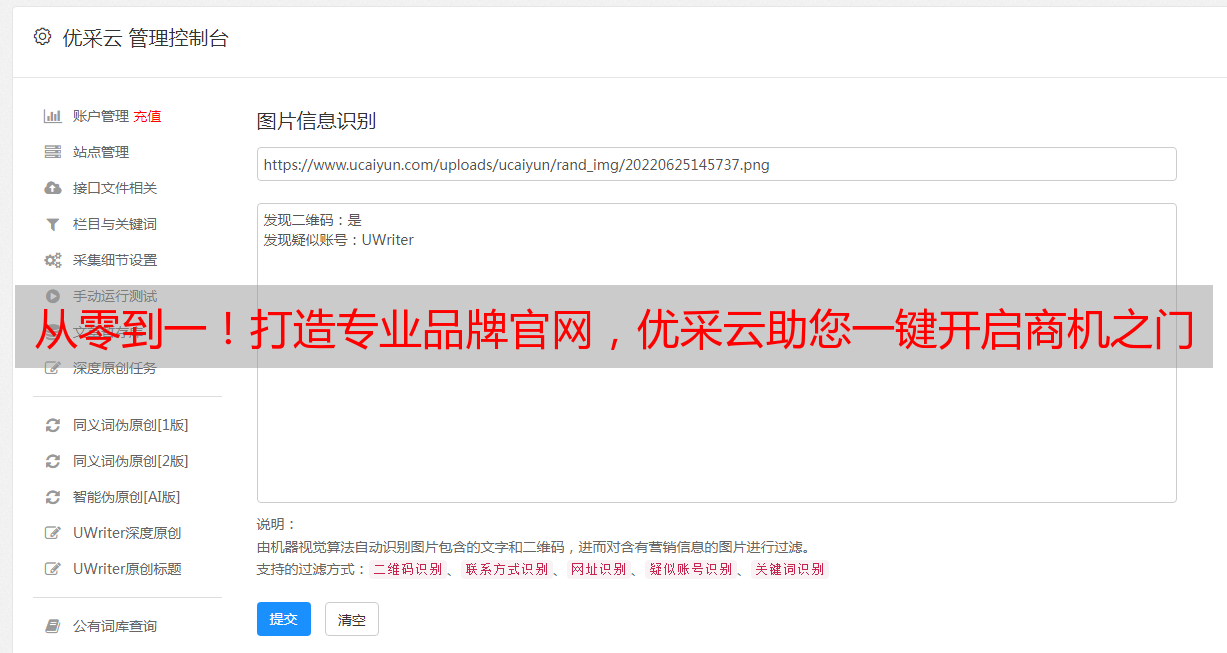This screenshot has width=1227, height=653.
Task: Click the 网址识别 tag
Action: pyautogui.click(x=598, y=569)
